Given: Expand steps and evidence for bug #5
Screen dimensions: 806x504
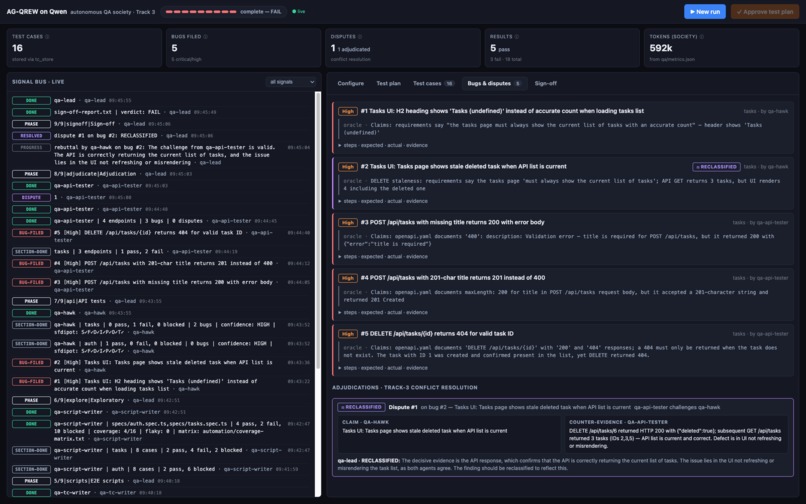Looking at the screenshot, I should (383, 368).
